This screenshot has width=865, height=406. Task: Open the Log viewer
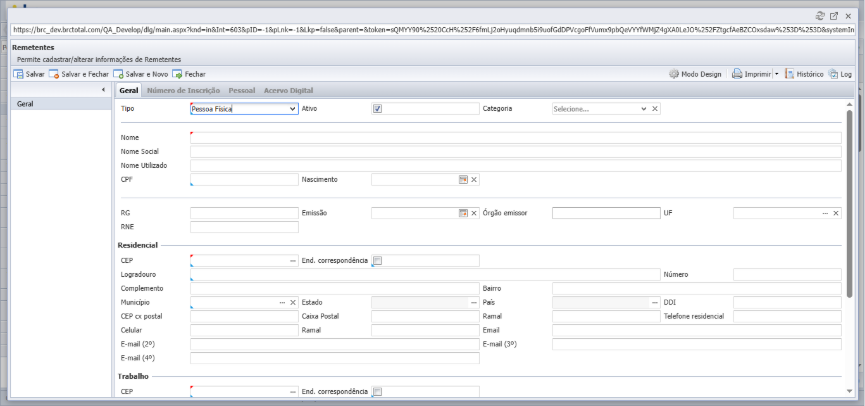click(x=840, y=74)
